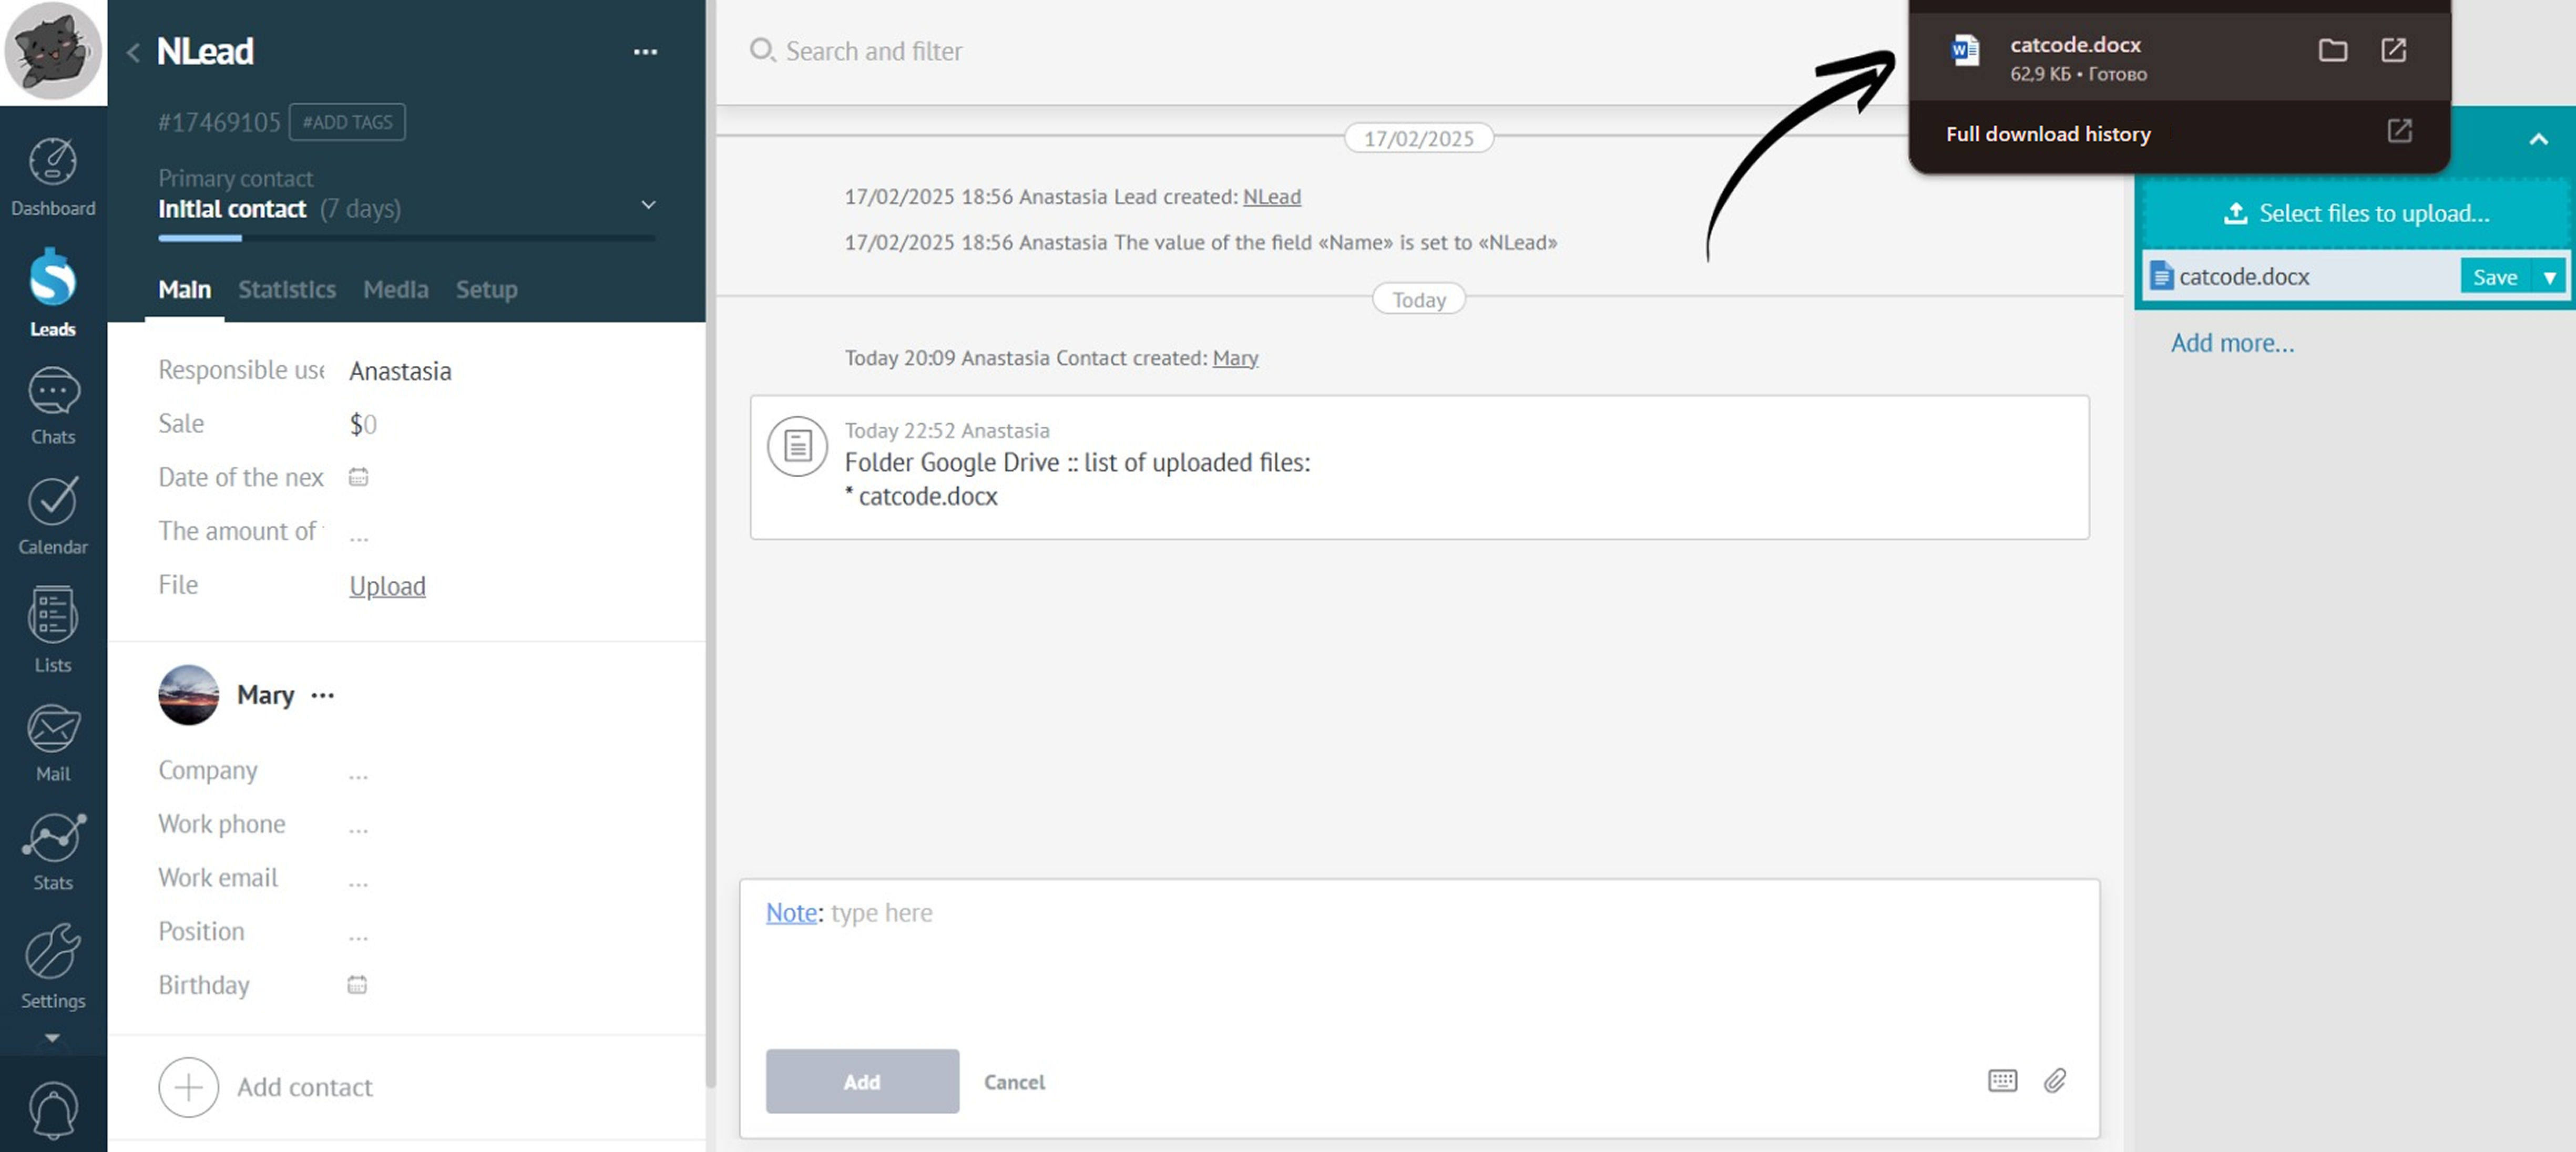This screenshot has width=2576, height=1152.
Task: Open Chats from the sidebar
Action: coord(53,393)
